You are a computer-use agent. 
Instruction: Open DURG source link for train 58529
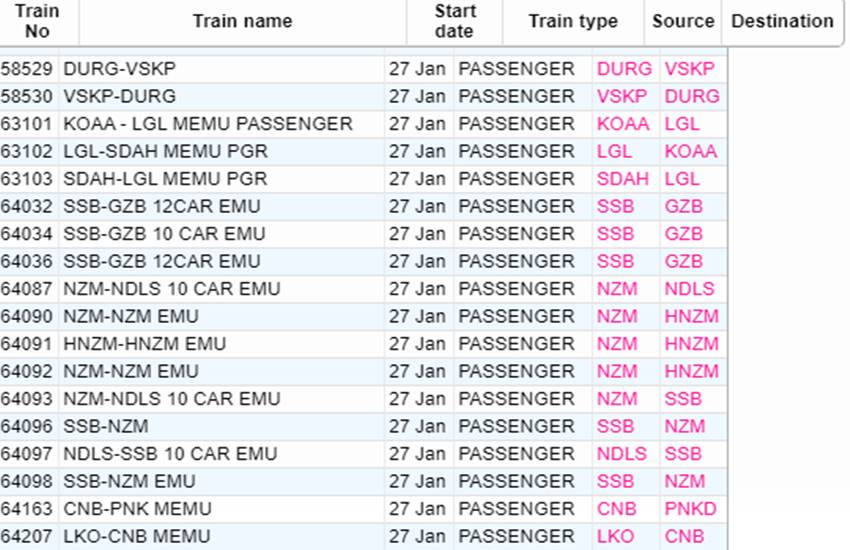(x=624, y=69)
